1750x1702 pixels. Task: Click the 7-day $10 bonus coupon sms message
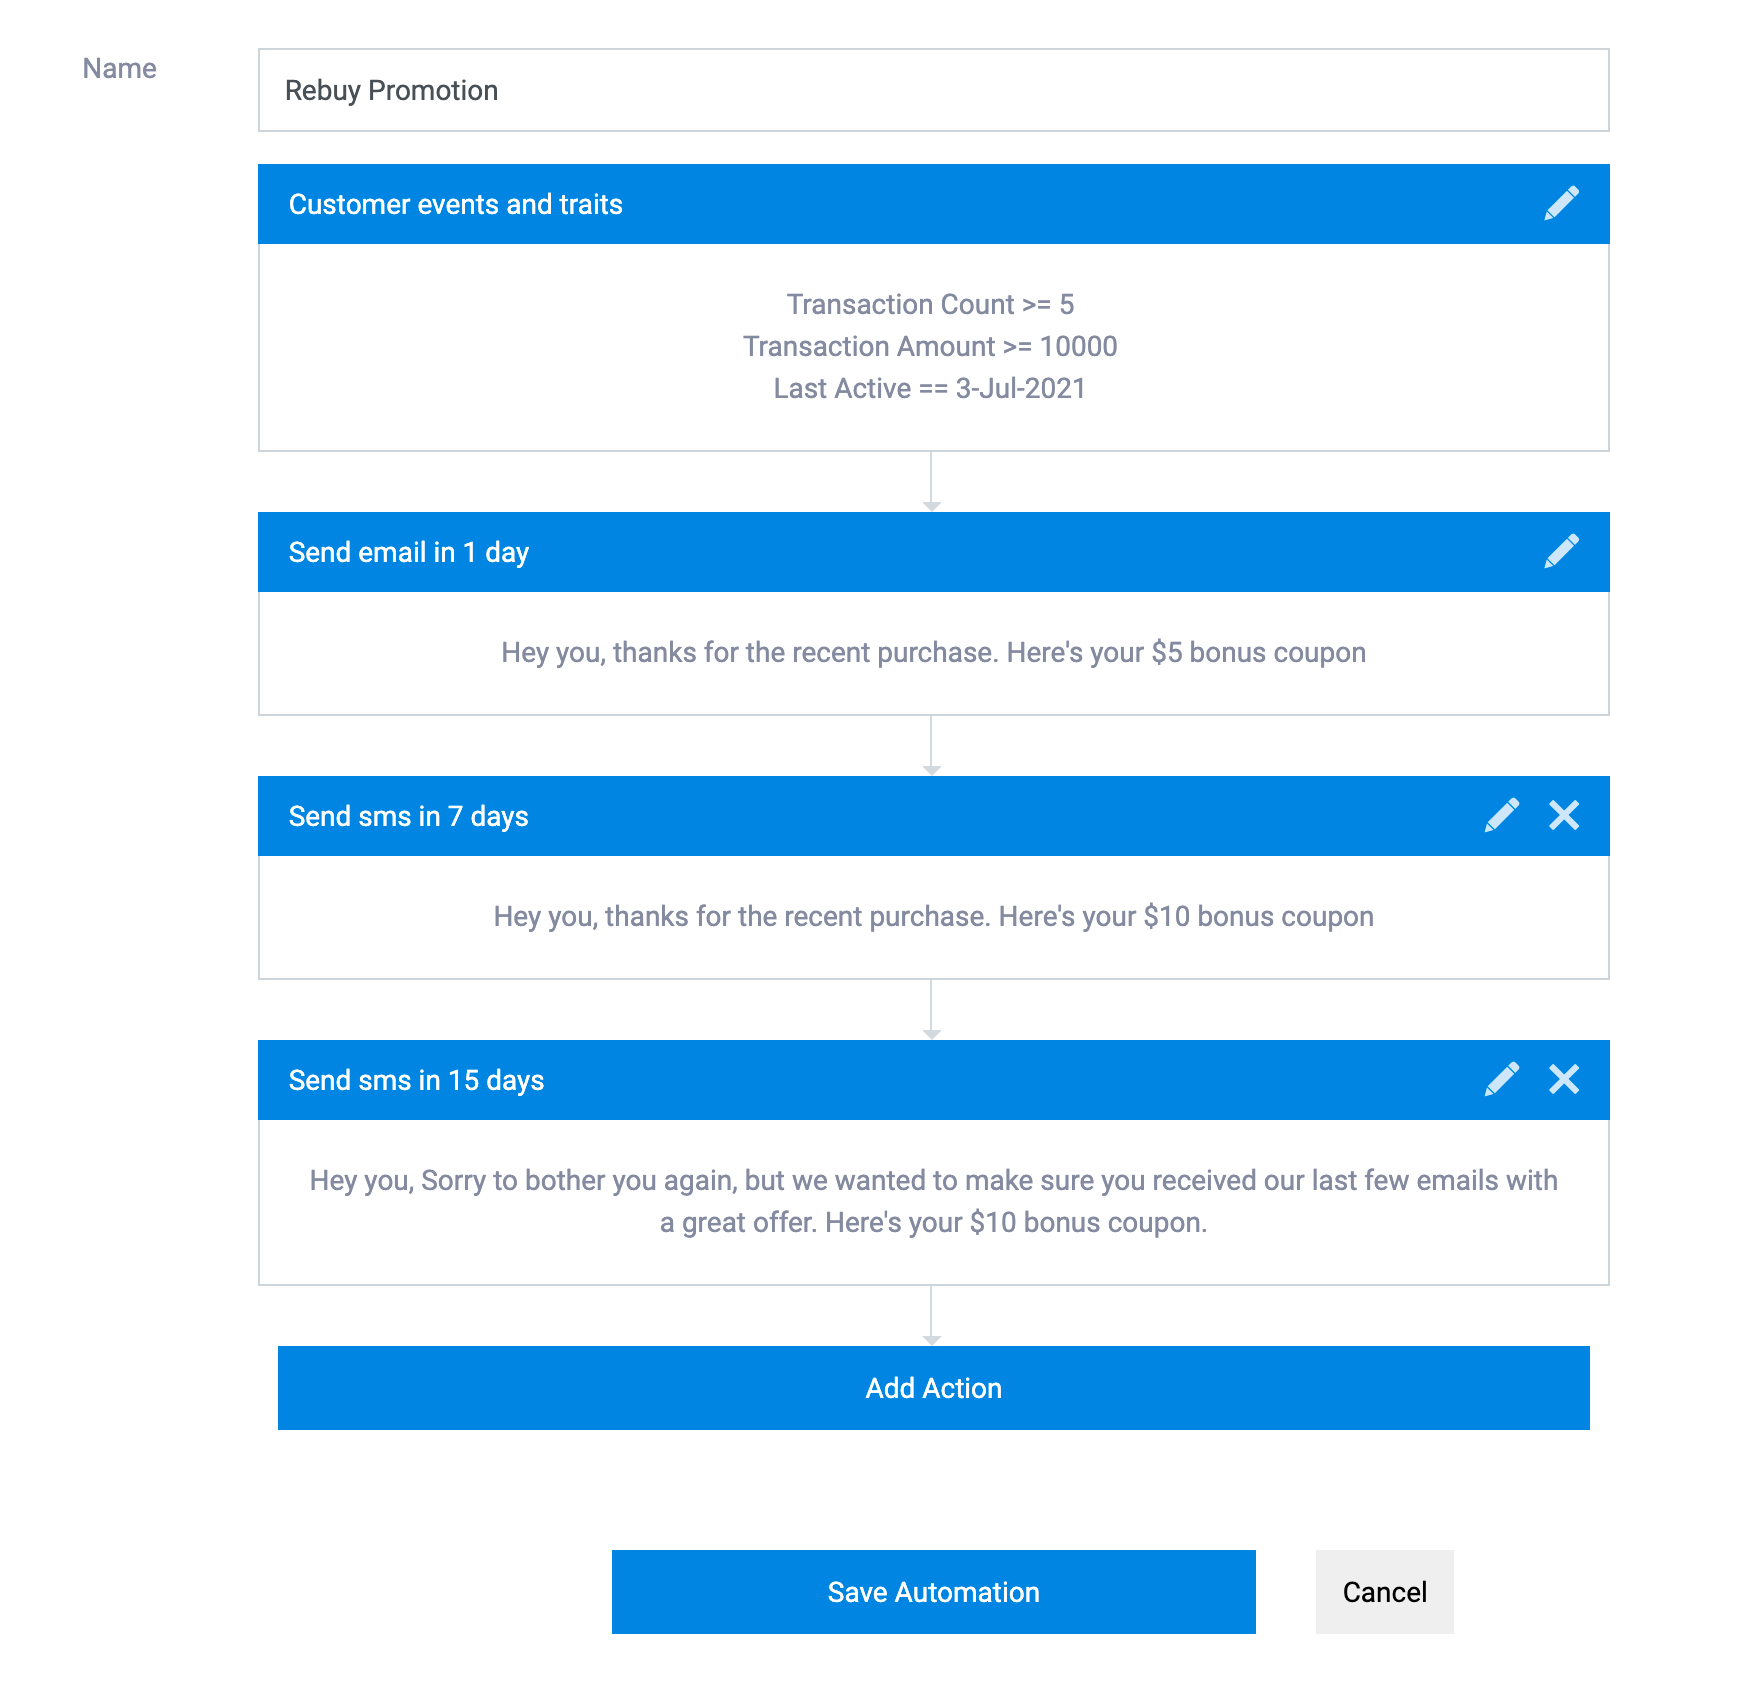(x=933, y=917)
